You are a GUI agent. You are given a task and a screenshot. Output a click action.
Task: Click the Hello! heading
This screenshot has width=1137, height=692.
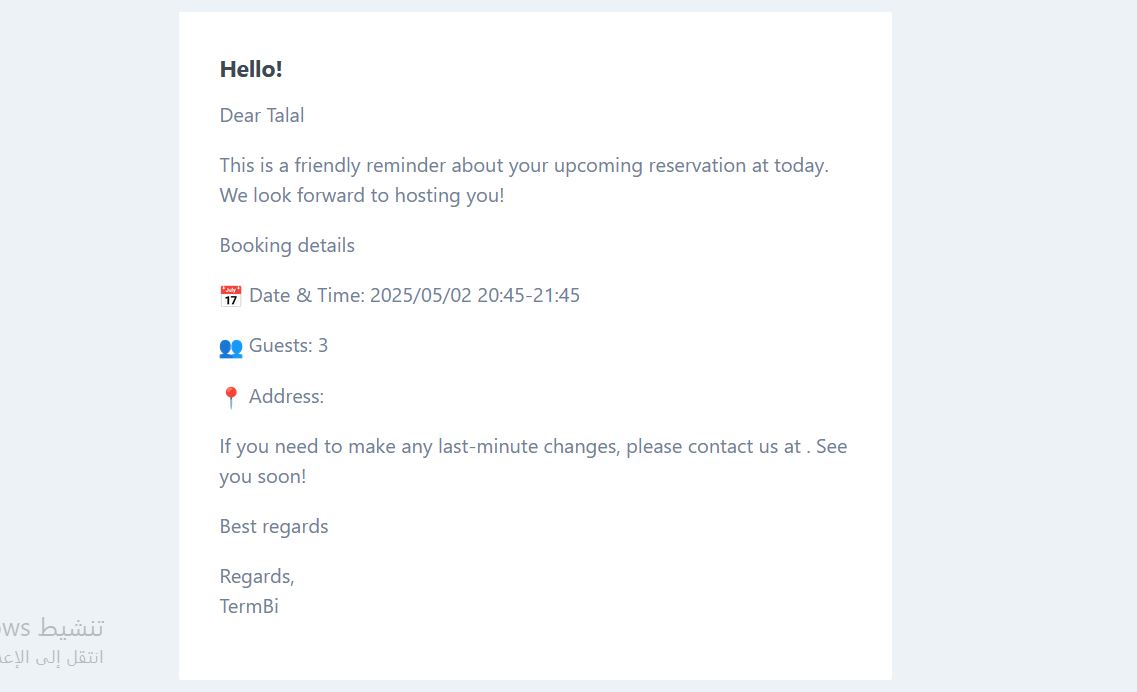pos(251,69)
